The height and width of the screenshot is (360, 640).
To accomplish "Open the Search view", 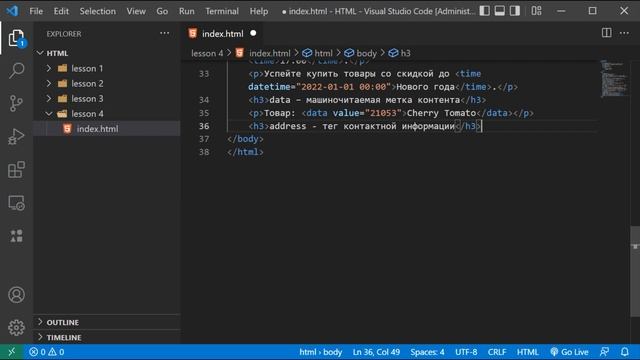I will pos(16,71).
